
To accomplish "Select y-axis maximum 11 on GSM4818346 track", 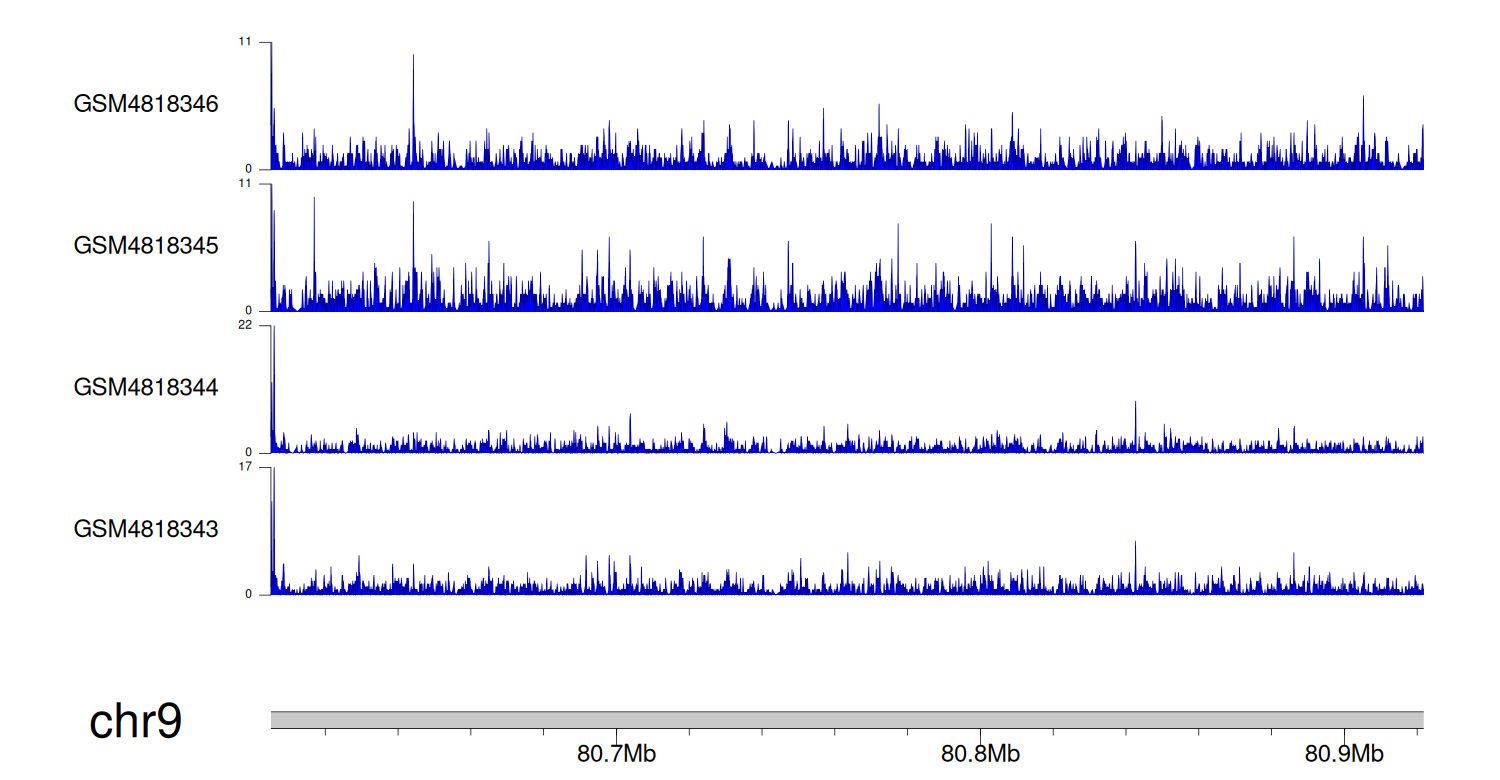I will 244,42.
